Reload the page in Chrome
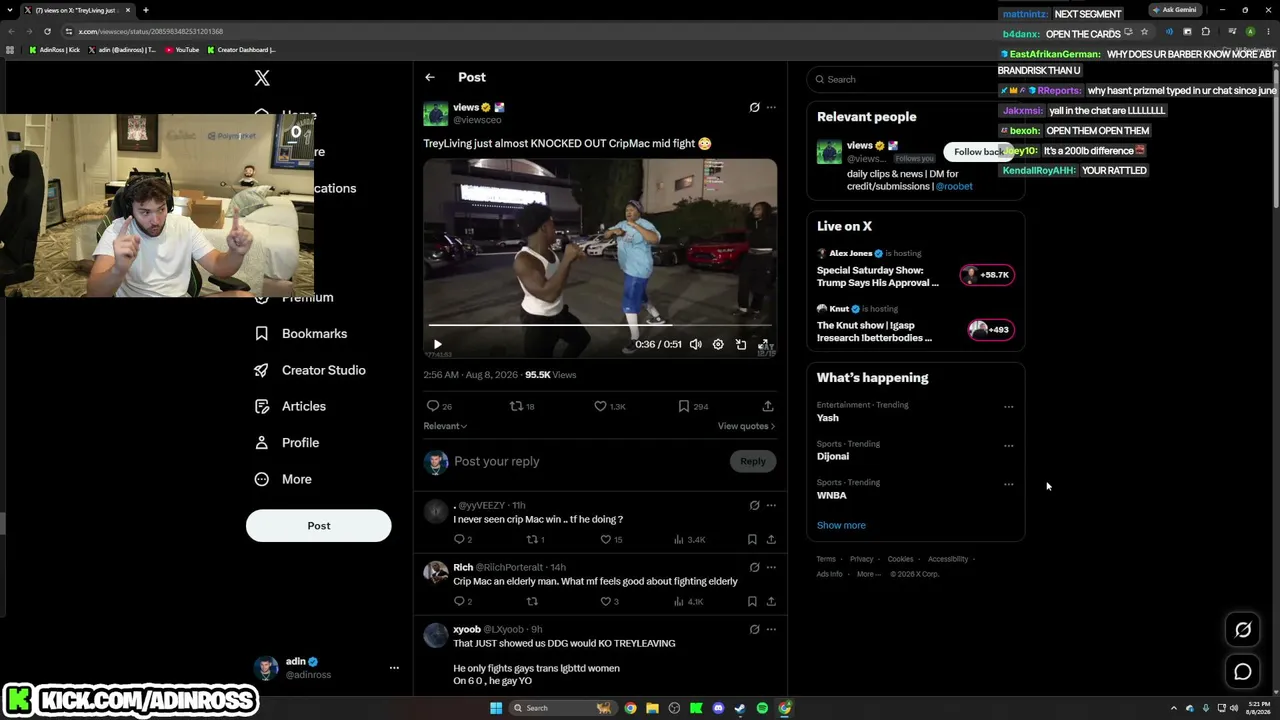1280x720 pixels. (x=47, y=31)
